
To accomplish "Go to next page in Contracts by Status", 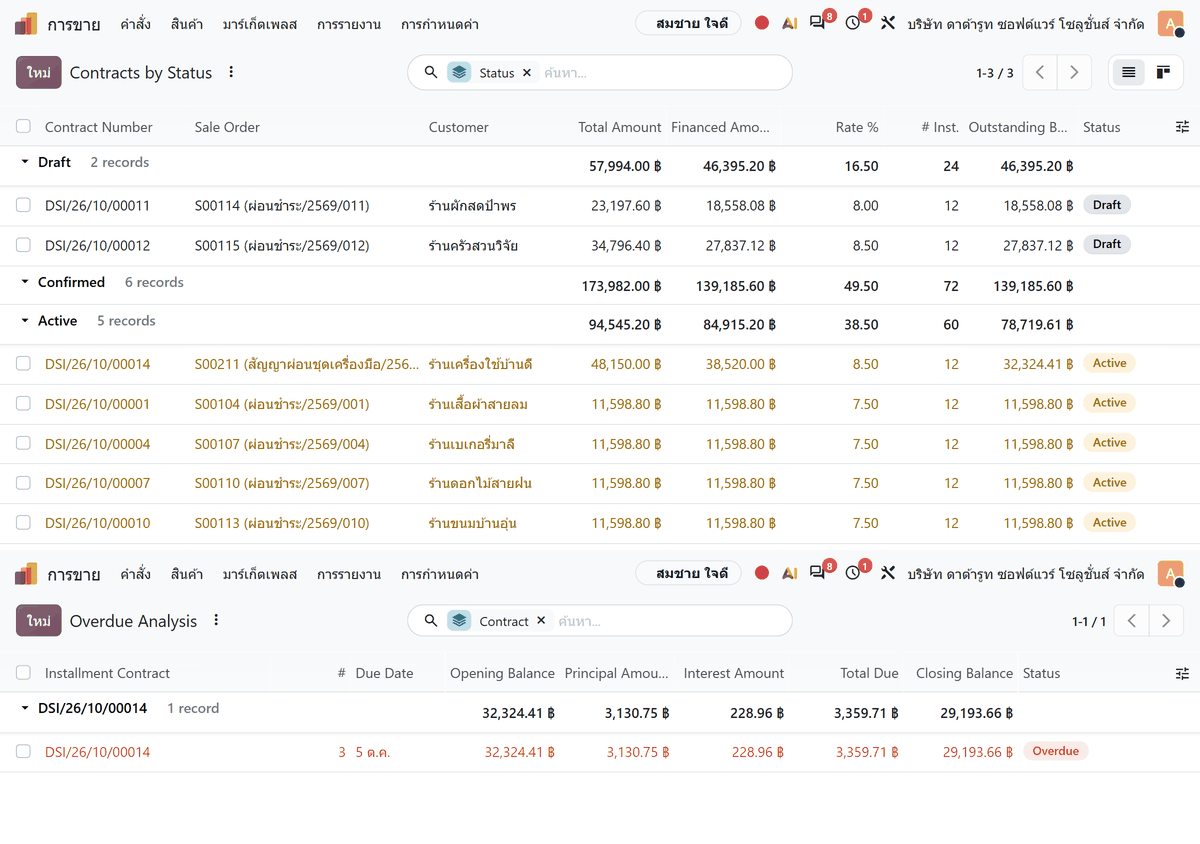I will 1074,72.
